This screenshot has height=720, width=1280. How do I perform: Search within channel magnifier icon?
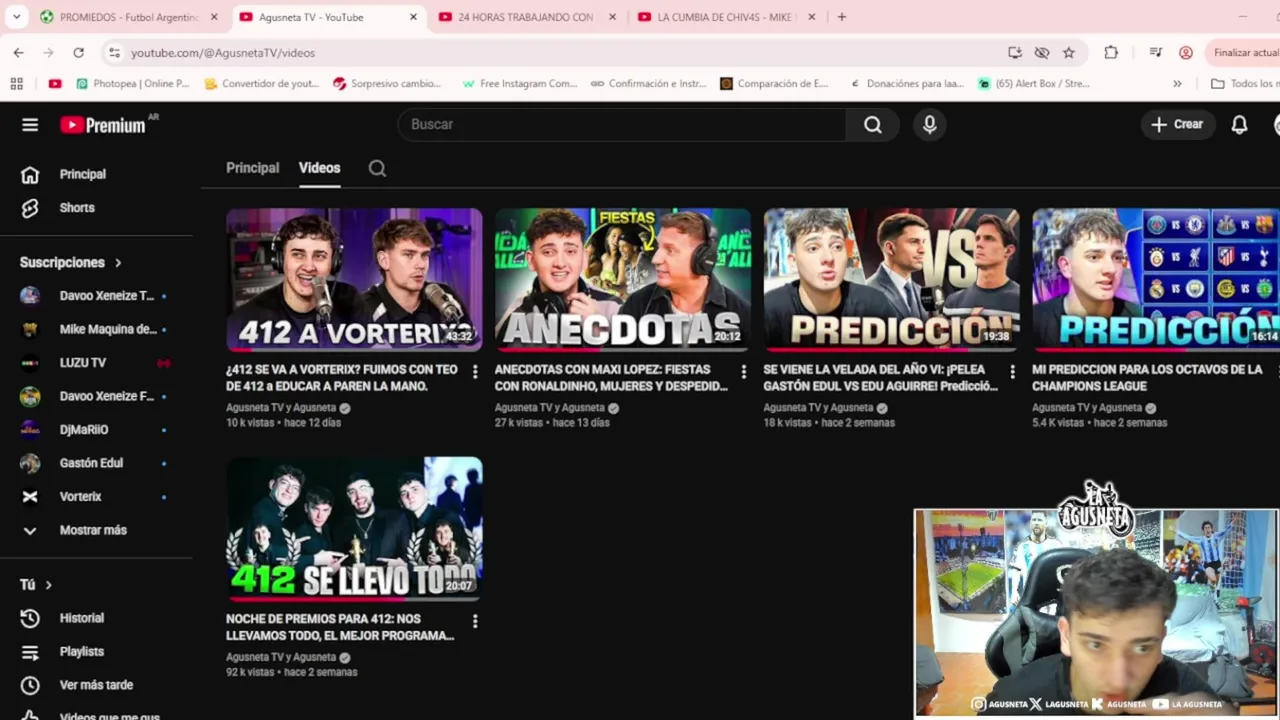click(x=377, y=168)
